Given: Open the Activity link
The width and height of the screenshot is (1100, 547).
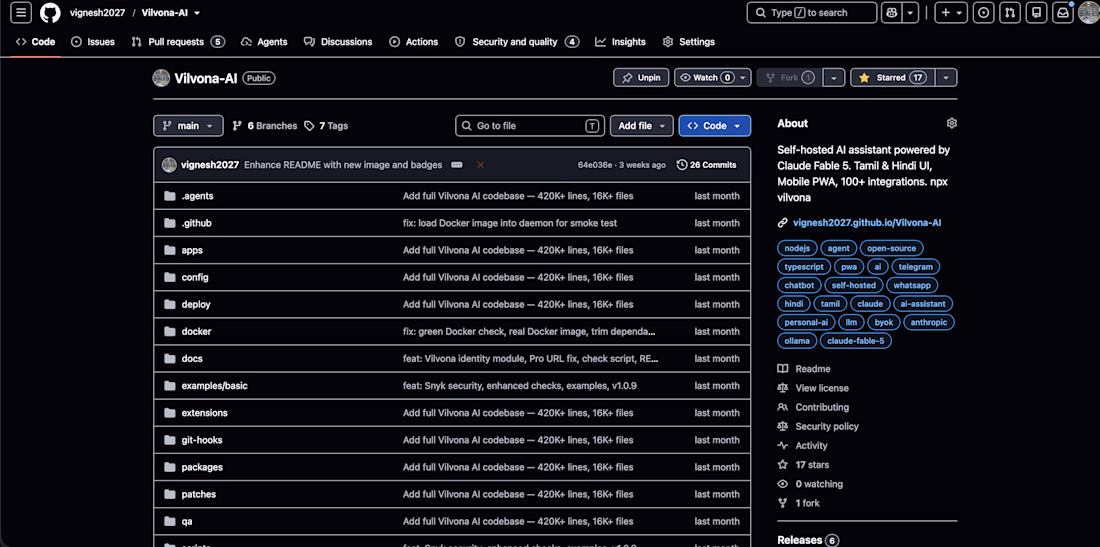Looking at the screenshot, I should tap(811, 445).
